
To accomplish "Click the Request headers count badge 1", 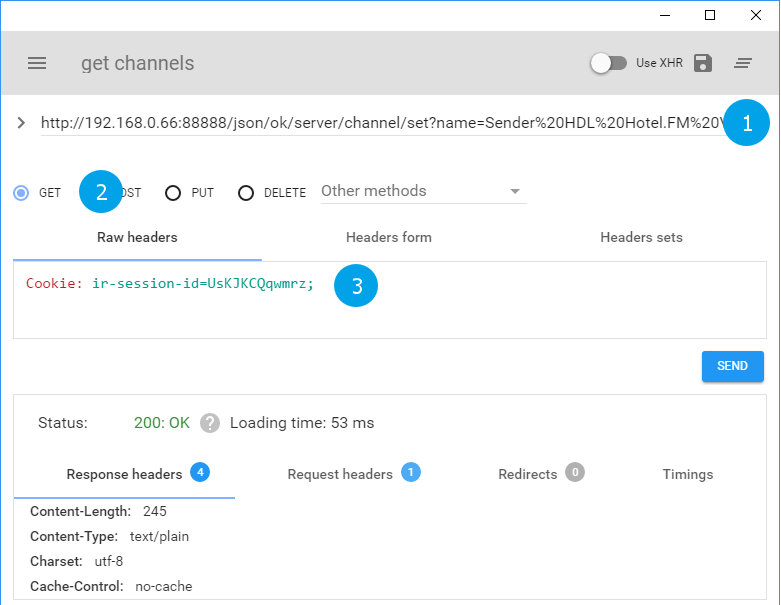I will pos(410,472).
